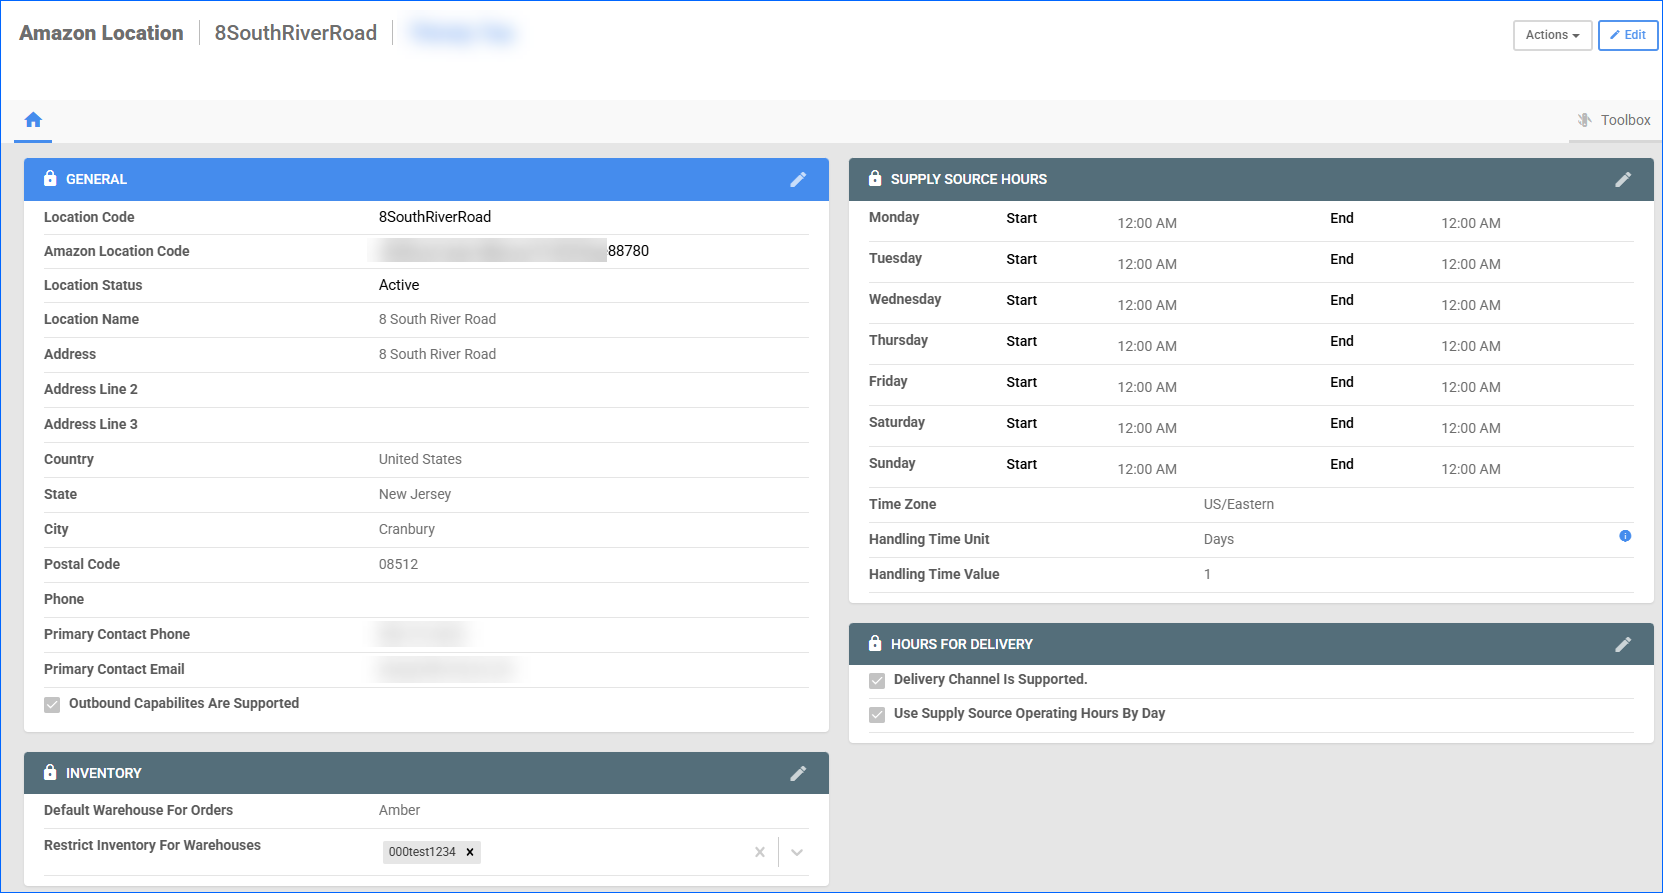Click the HOURS FOR DELIVERY header title

pyautogui.click(x=962, y=644)
